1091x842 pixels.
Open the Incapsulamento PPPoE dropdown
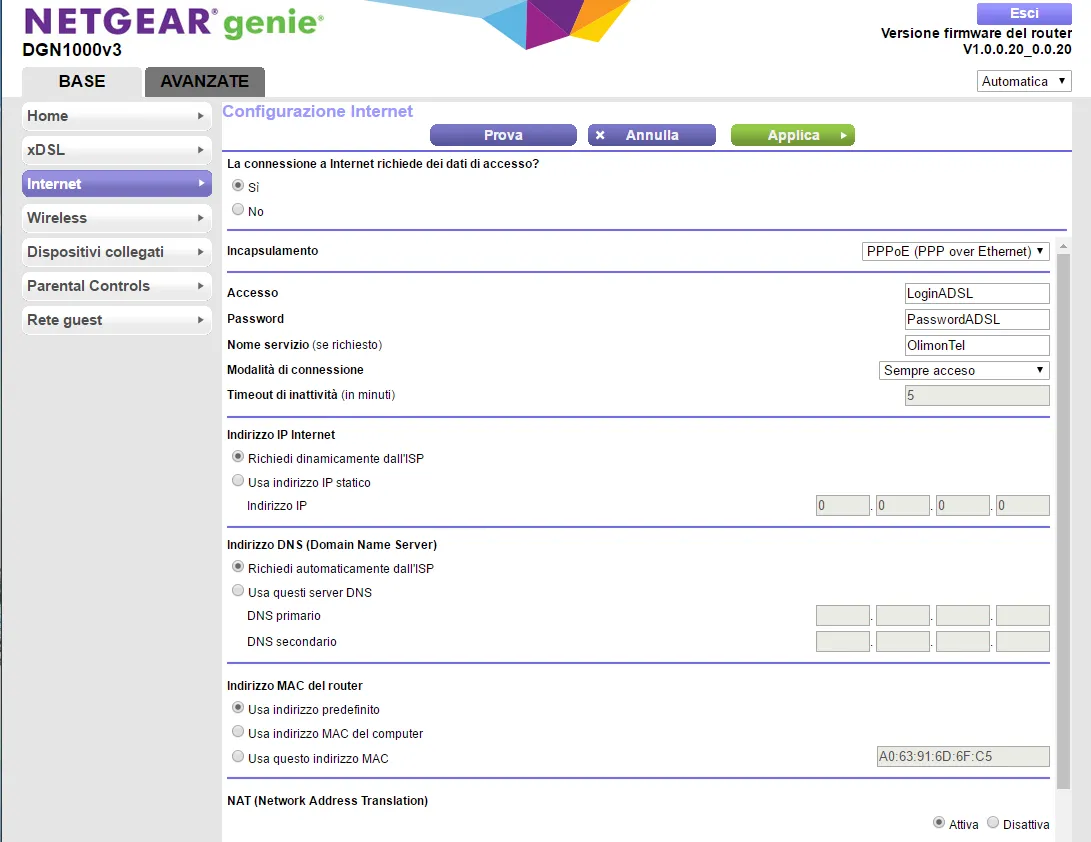click(954, 251)
